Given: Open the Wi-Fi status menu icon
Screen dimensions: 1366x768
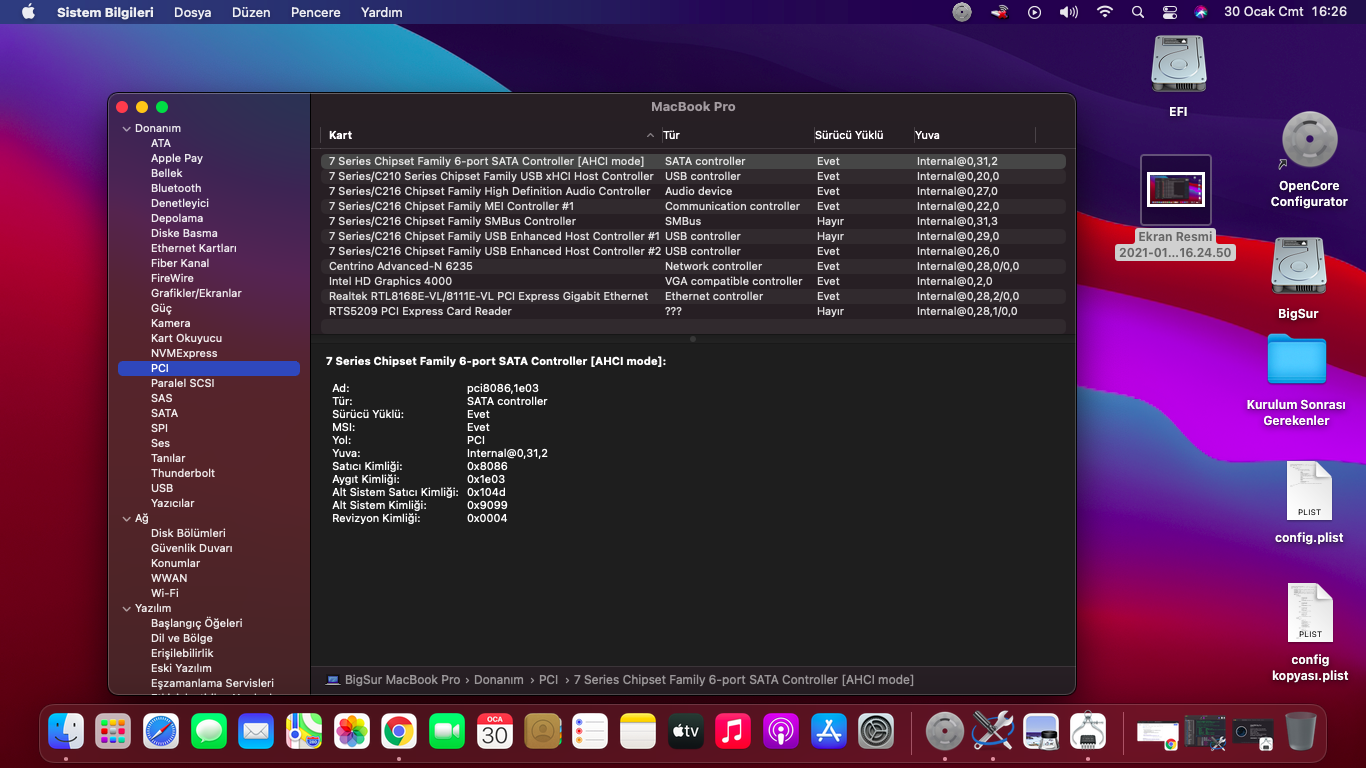Looking at the screenshot, I should pyautogui.click(x=1104, y=12).
